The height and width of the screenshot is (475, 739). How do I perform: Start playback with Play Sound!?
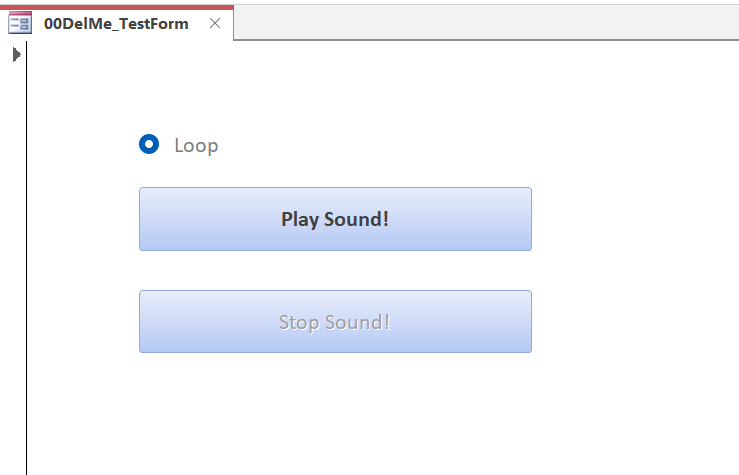(x=335, y=219)
